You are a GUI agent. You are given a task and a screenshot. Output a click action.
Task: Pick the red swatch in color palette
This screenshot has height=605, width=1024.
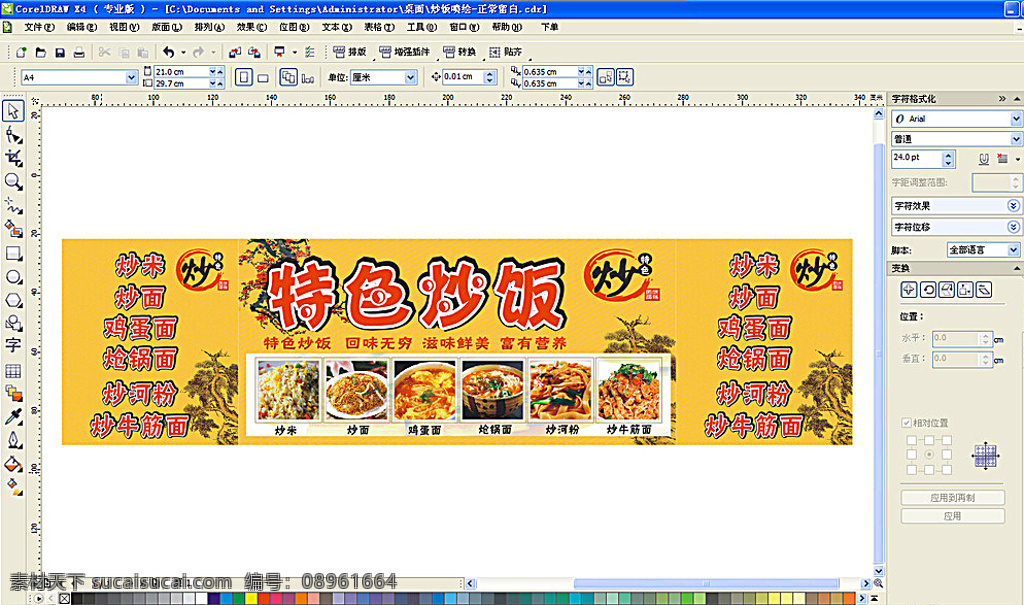pos(264,598)
